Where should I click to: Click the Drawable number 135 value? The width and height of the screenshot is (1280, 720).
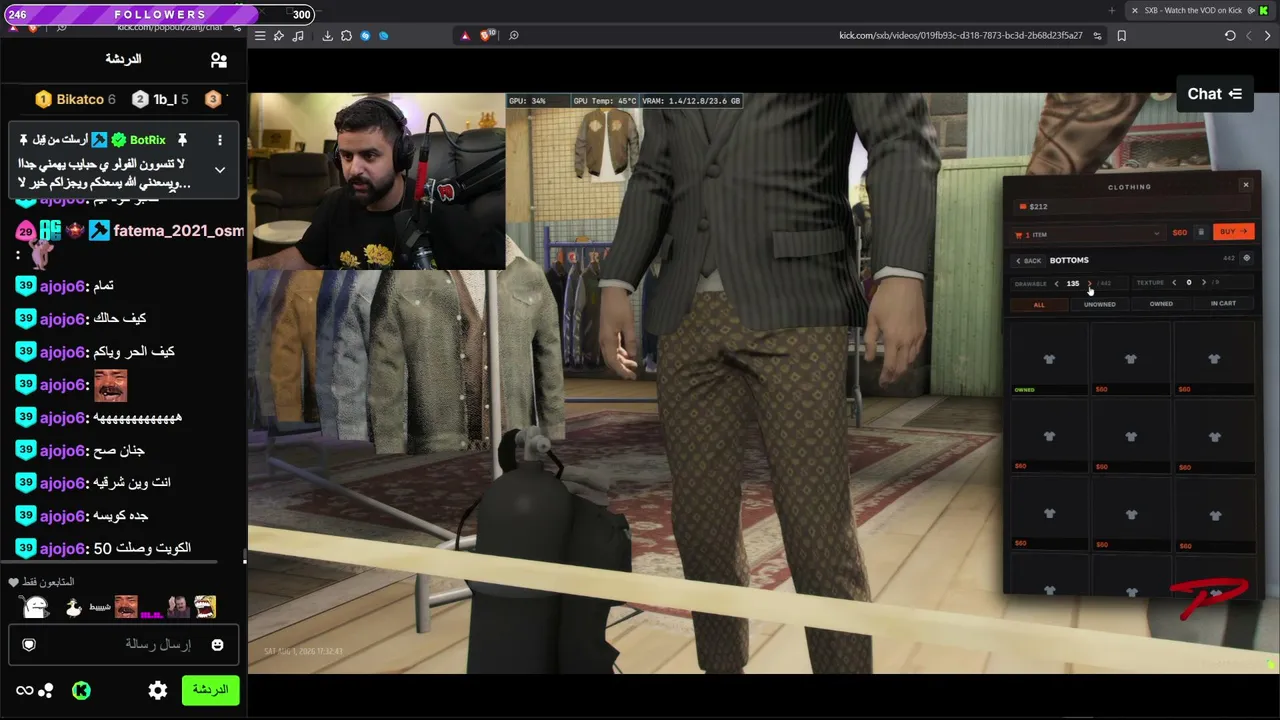(x=1073, y=283)
